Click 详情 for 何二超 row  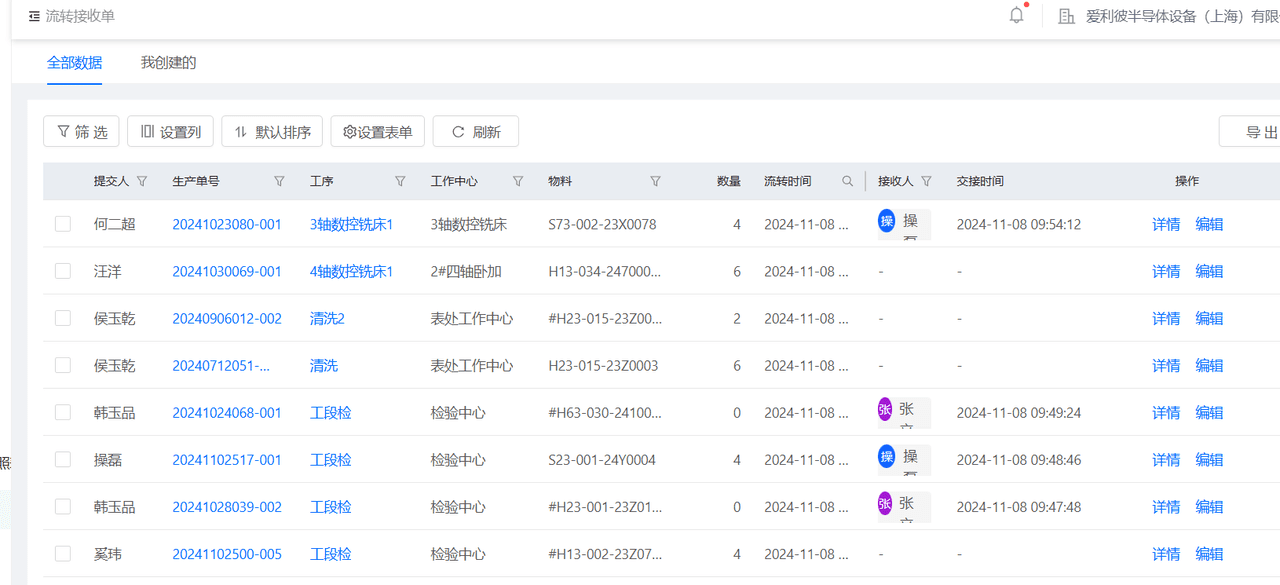[1166, 224]
